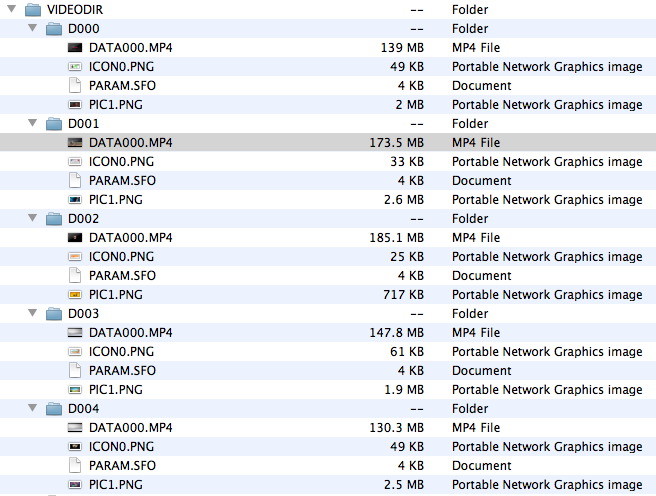Select PIC1.PNG file name in D003

pyautogui.click(x=115, y=389)
